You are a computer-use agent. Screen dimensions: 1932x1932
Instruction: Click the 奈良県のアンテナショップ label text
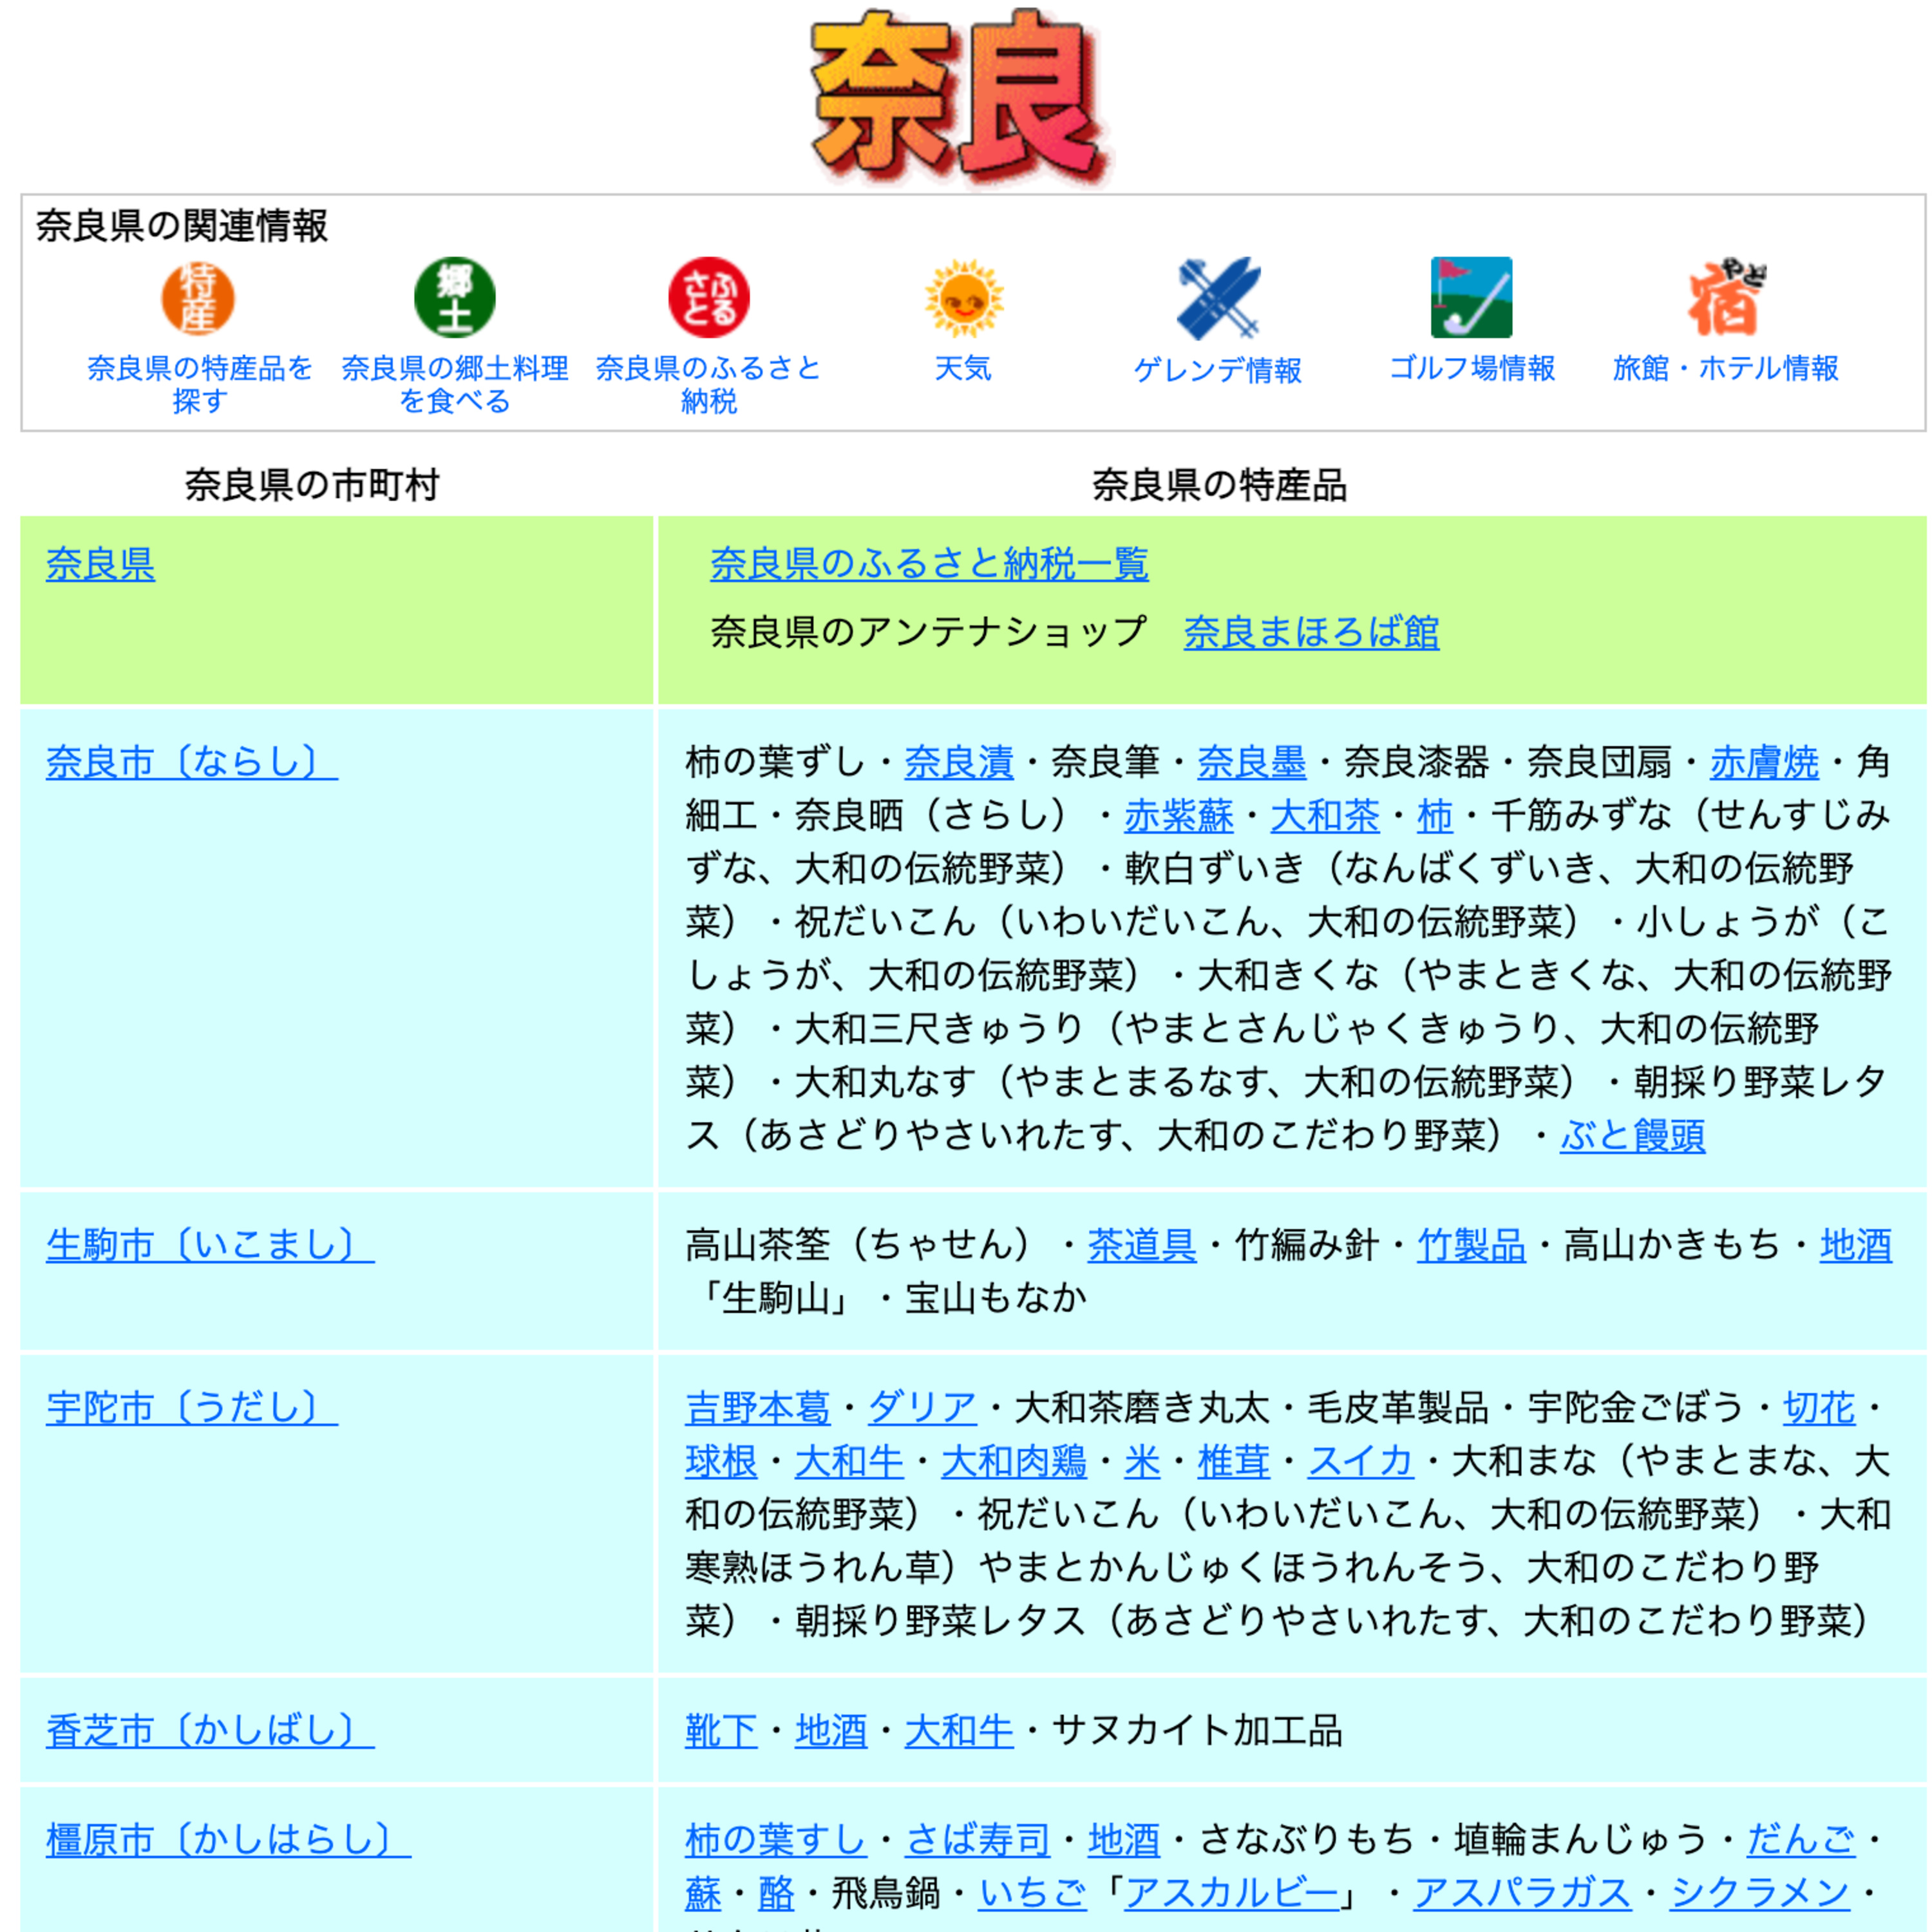(928, 632)
